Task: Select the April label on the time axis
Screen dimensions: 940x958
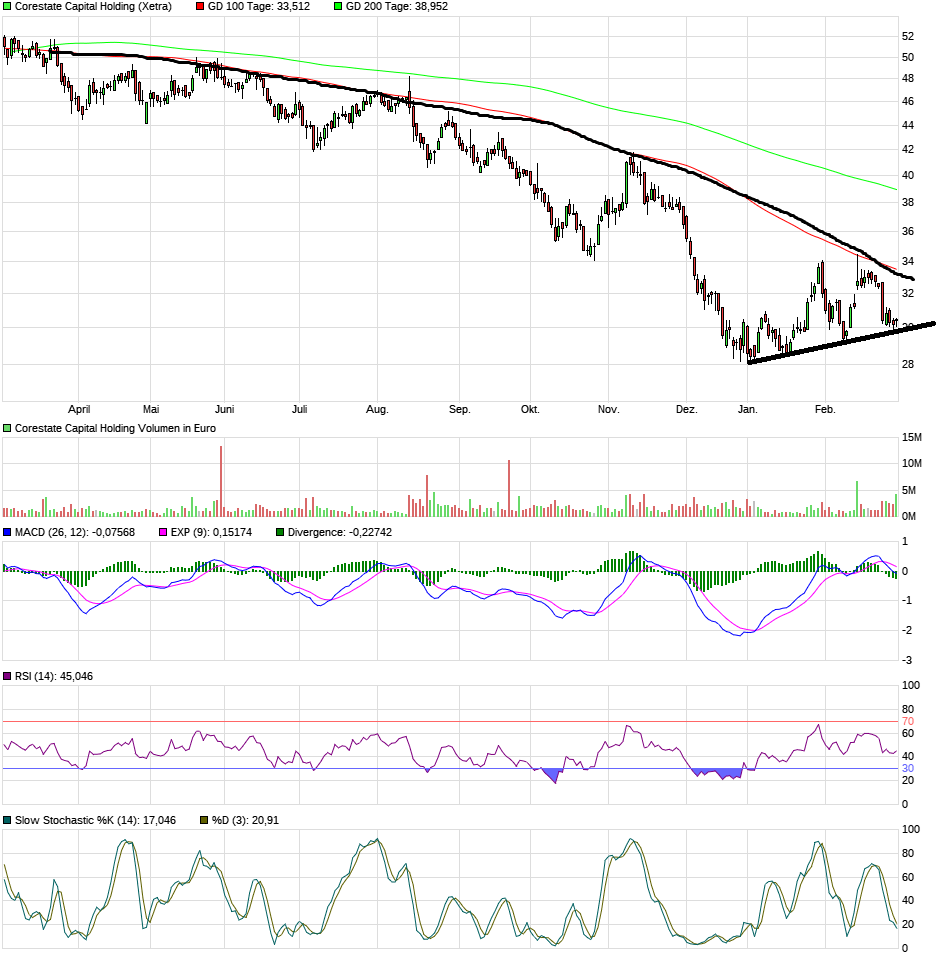Action: (80, 408)
